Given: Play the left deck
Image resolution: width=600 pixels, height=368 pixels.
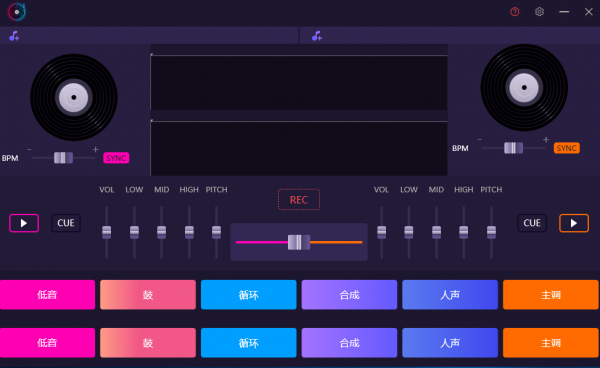Looking at the screenshot, I should pyautogui.click(x=24, y=223).
